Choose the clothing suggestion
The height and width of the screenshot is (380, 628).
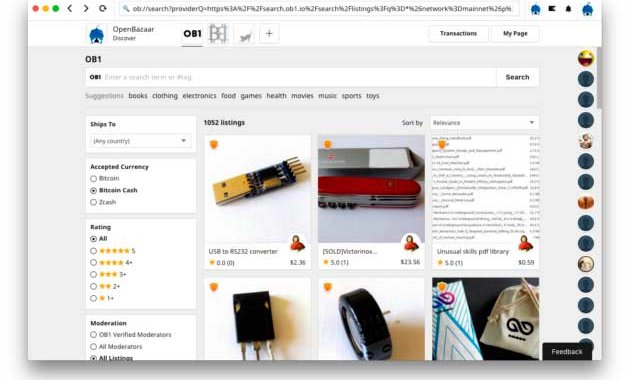(165, 96)
